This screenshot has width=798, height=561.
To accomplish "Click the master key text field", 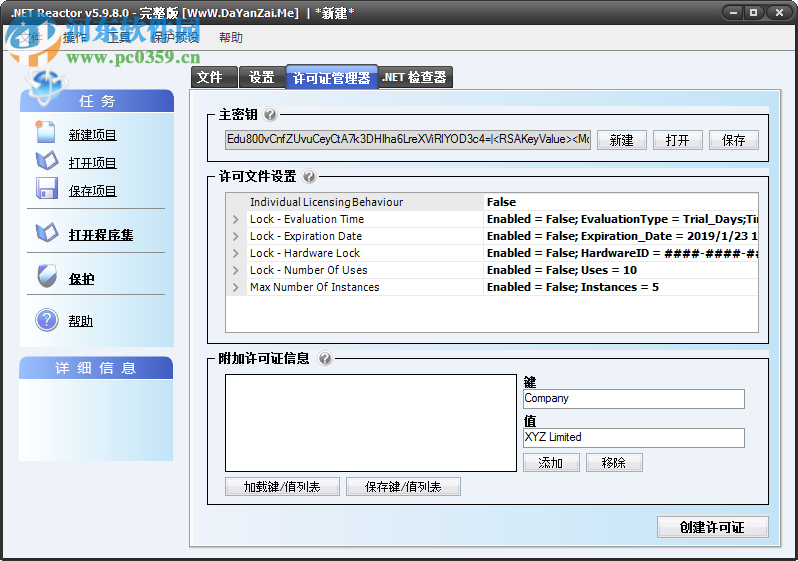I will (x=408, y=139).
